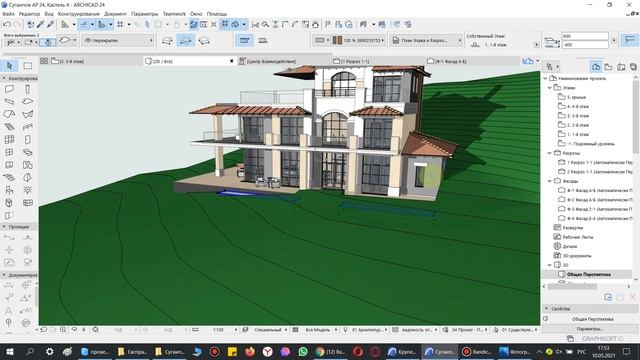The height and width of the screenshot is (360, 640).
Task: Select third slab reference plane option
Action: click(204, 40)
